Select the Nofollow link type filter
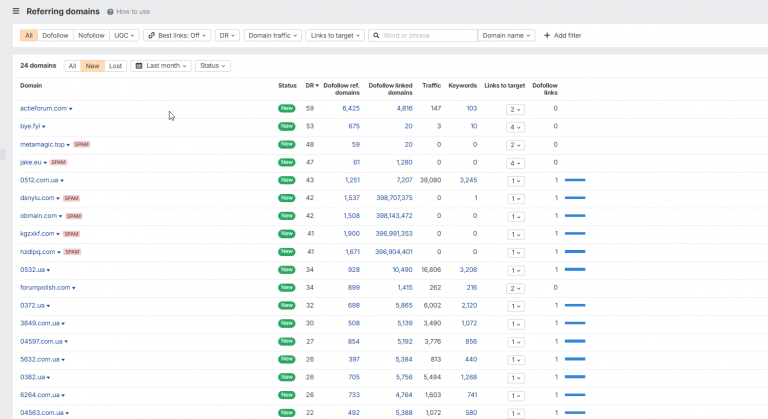The width and height of the screenshot is (768, 419). point(91,35)
